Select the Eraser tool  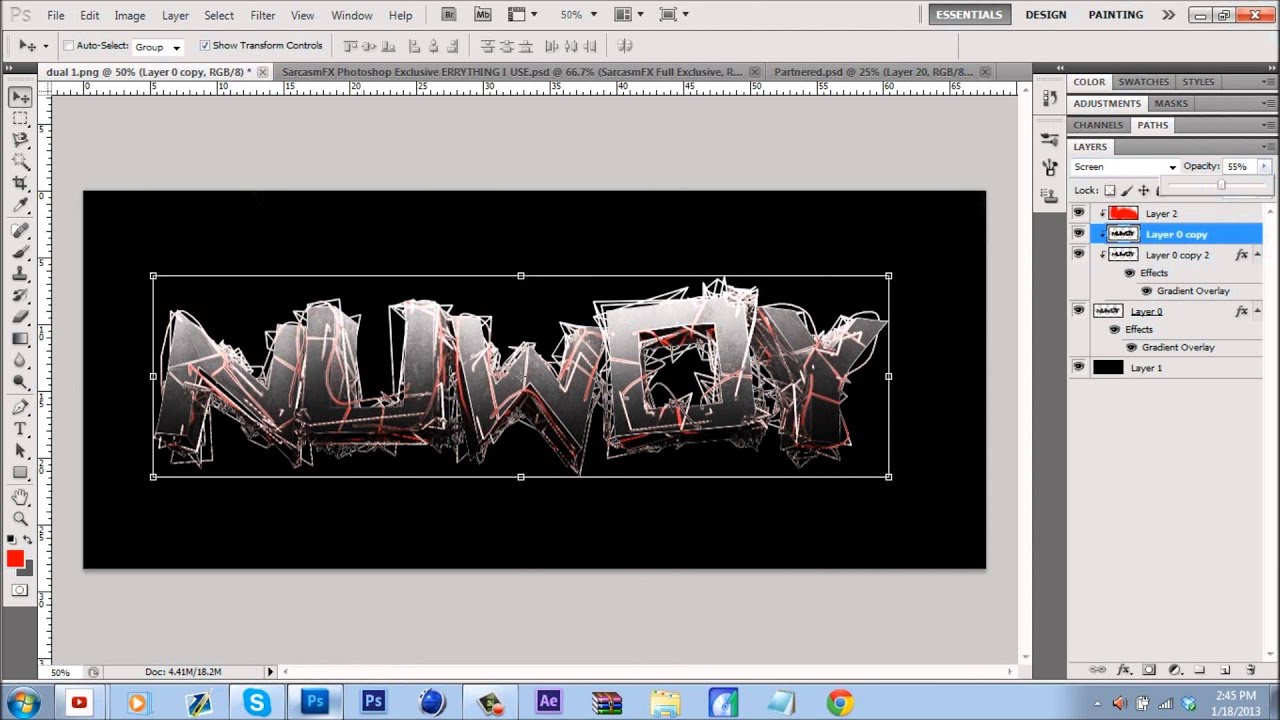[20, 317]
